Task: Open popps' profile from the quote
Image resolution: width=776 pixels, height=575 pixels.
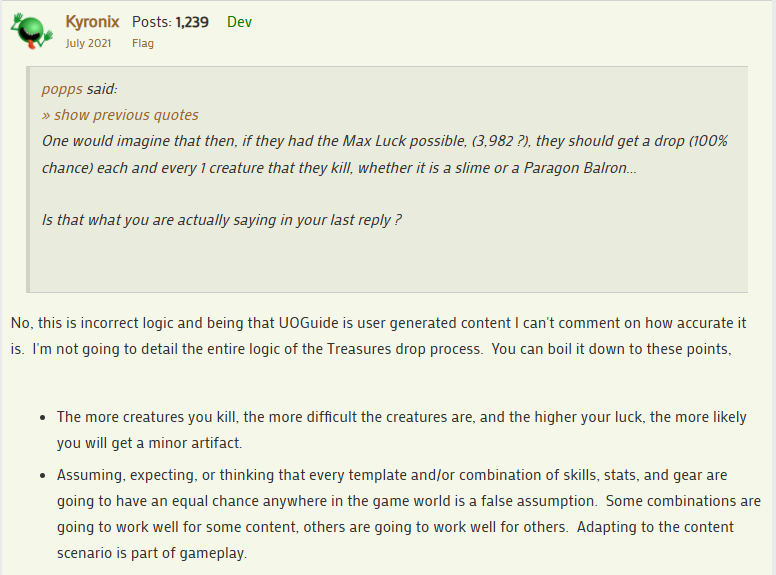Action: coord(62,89)
